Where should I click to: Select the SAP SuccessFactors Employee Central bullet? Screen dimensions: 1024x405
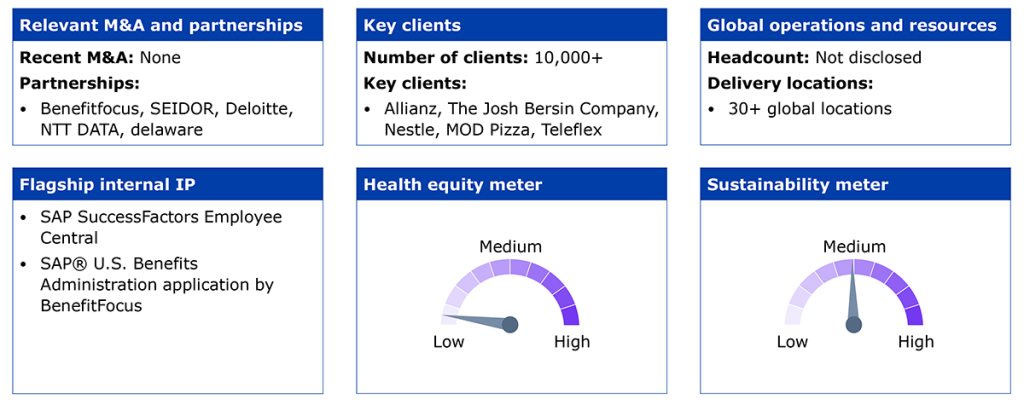point(152,226)
